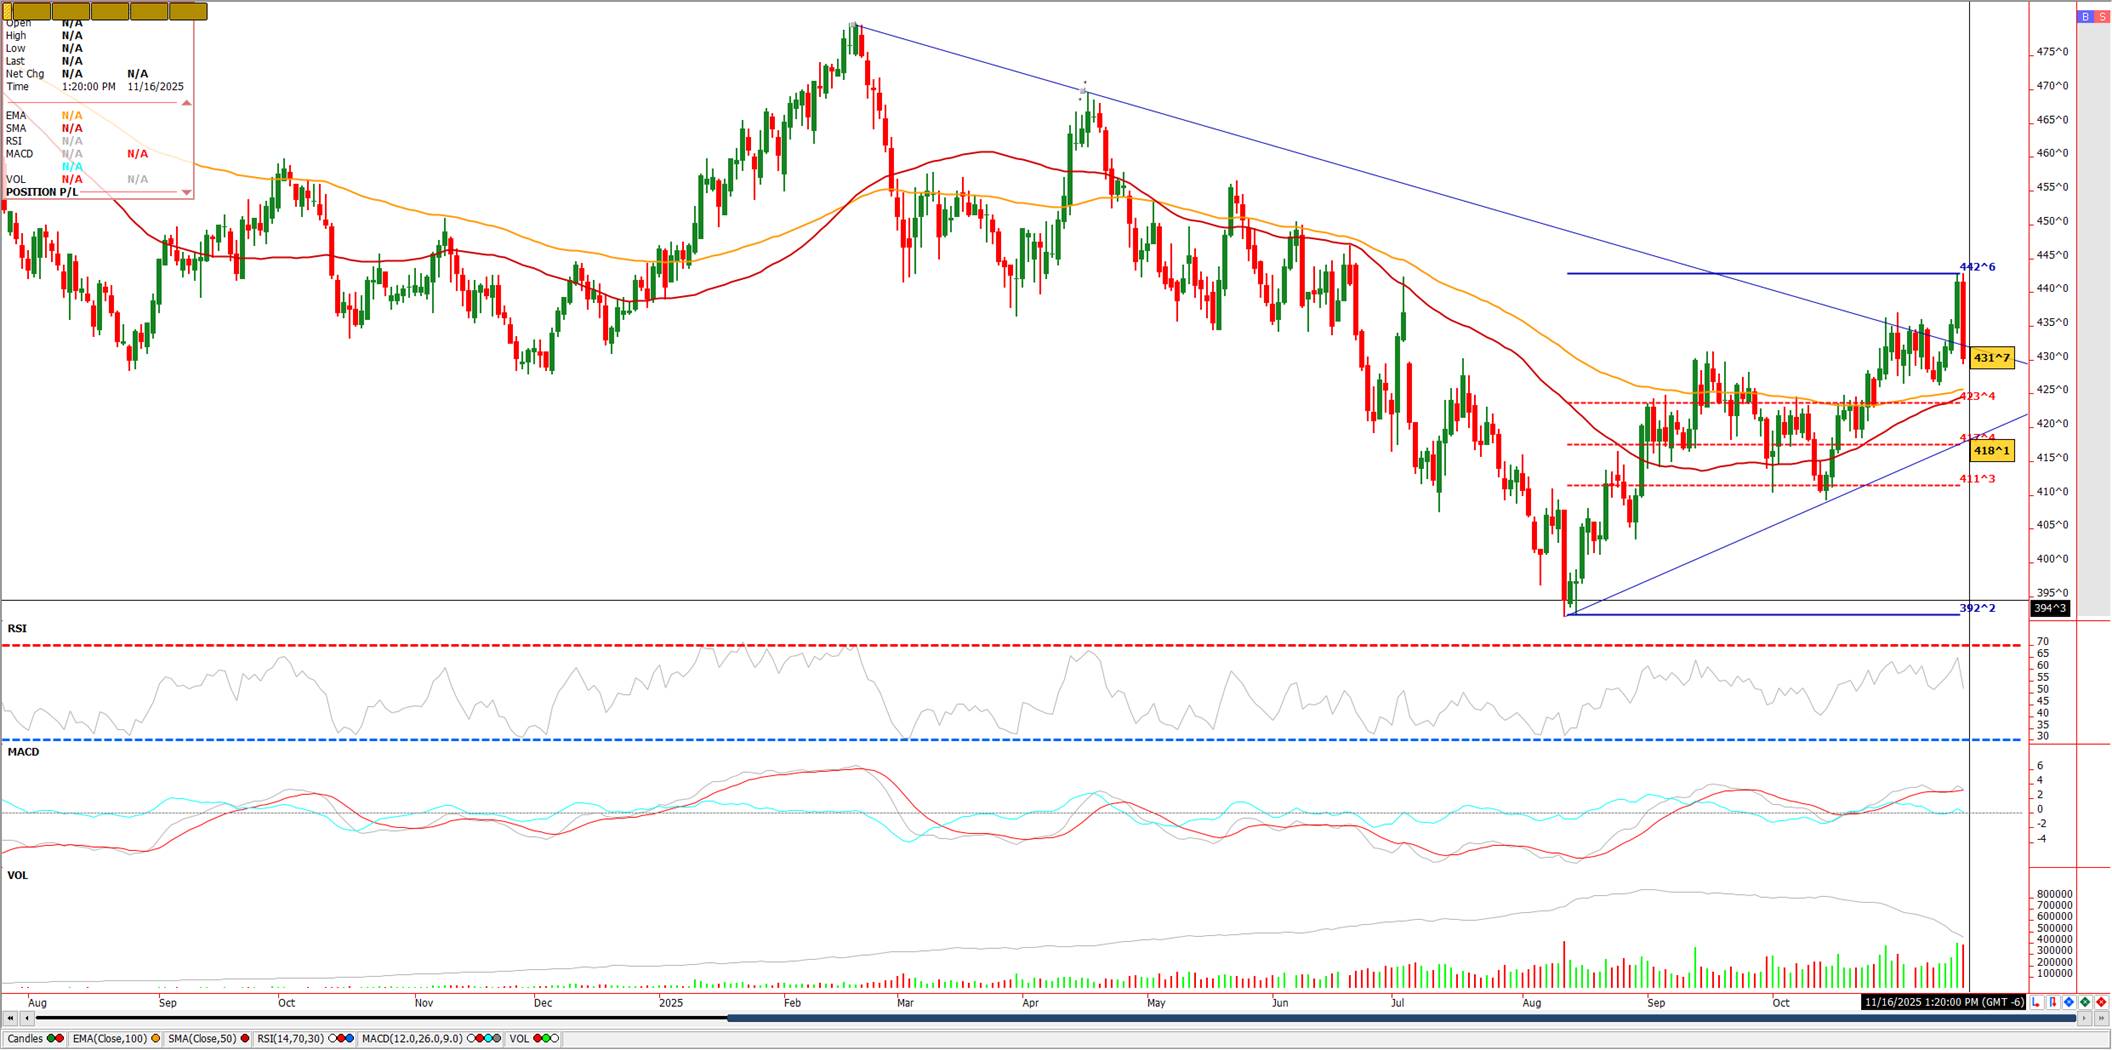
Task: Pick the green Candles color dot
Action: click(51, 1039)
